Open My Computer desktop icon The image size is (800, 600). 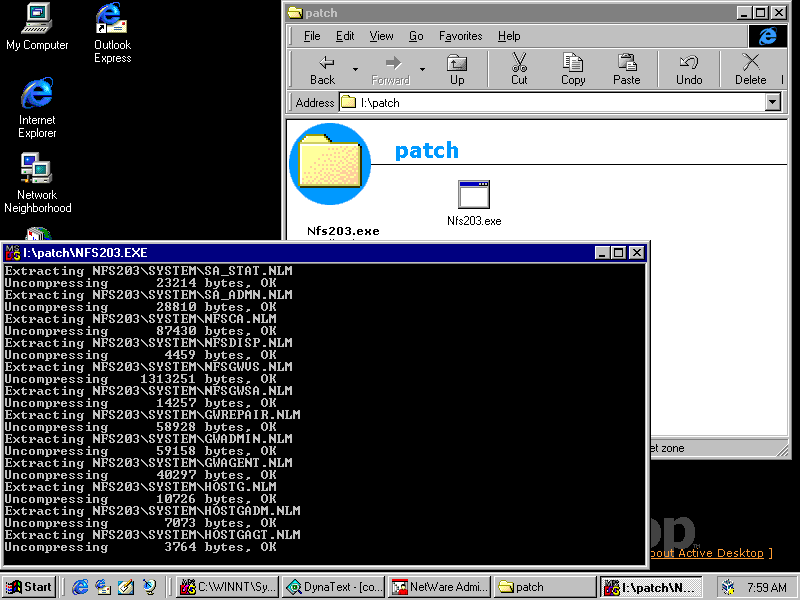[37, 27]
